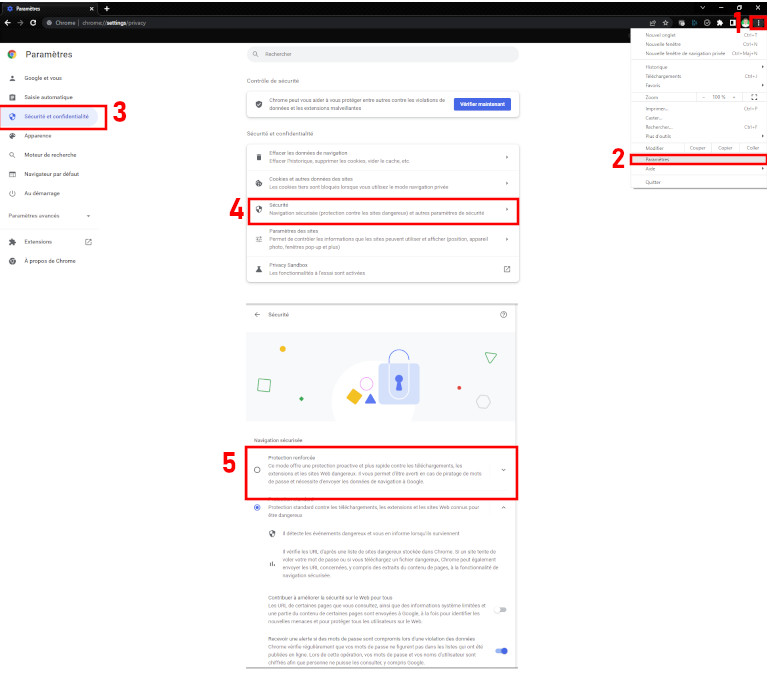Click the cookie icon in Cookies row
768x680 pixels.
[x=259, y=183]
